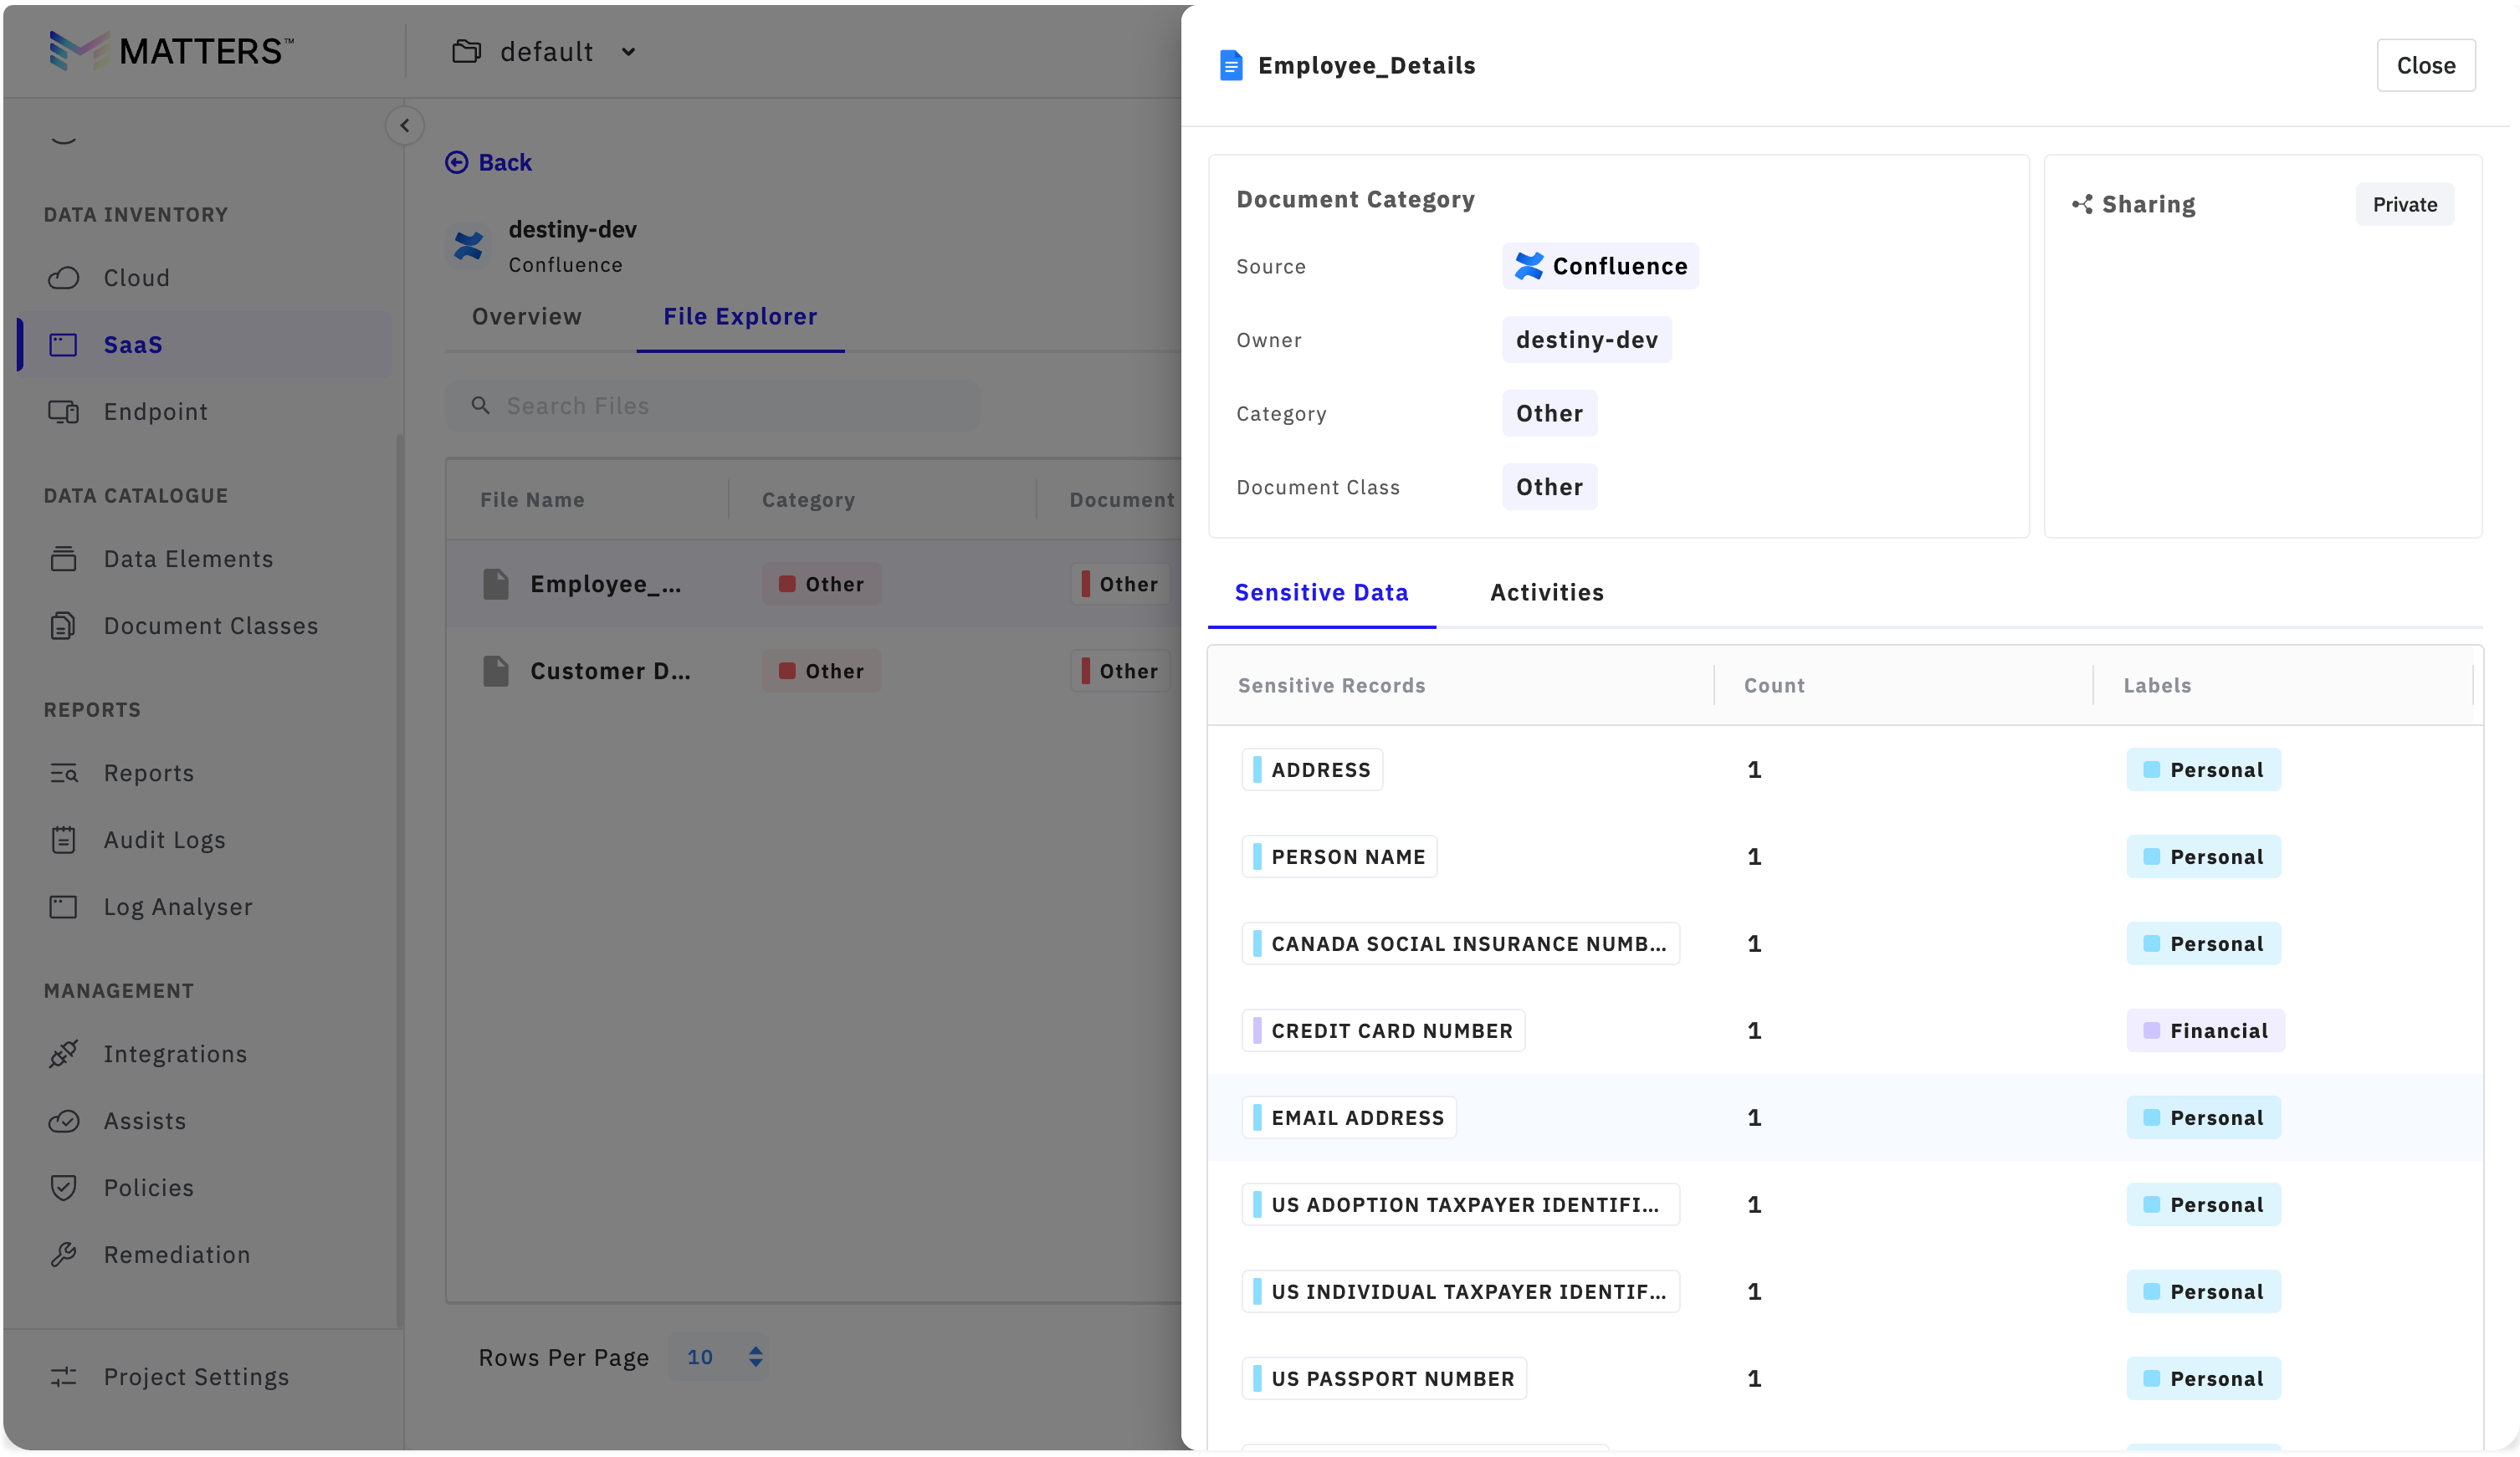Click the ADDRESS sensitive record tag

(x=1312, y=769)
